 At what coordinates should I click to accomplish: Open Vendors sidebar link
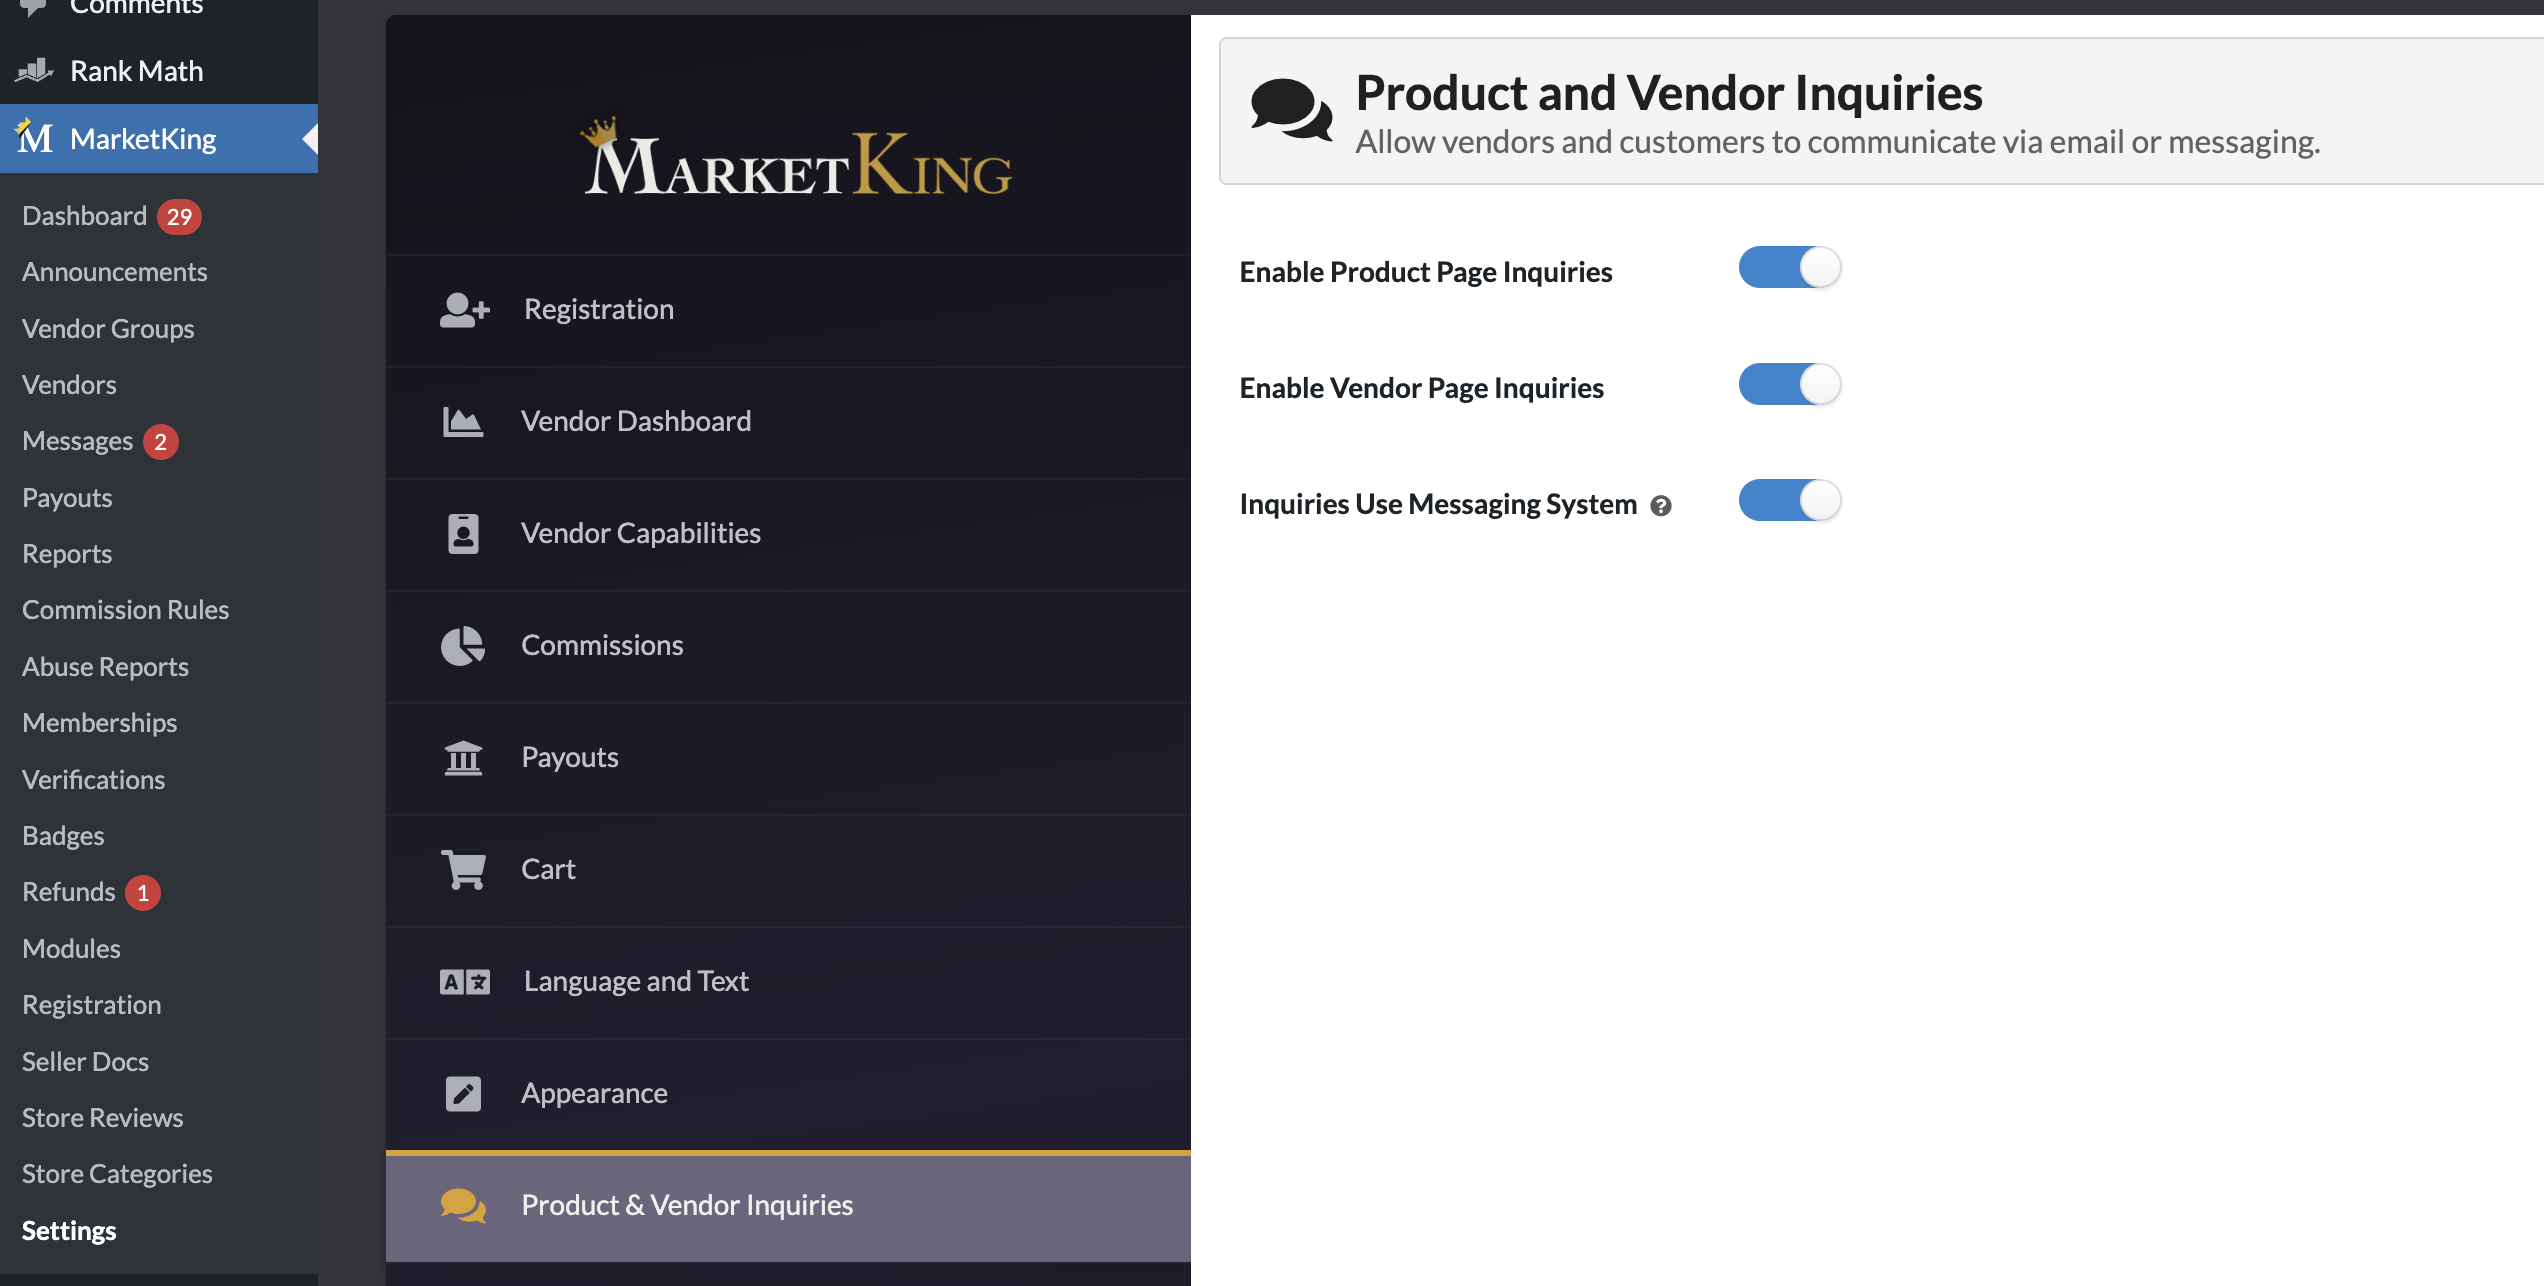[69, 385]
